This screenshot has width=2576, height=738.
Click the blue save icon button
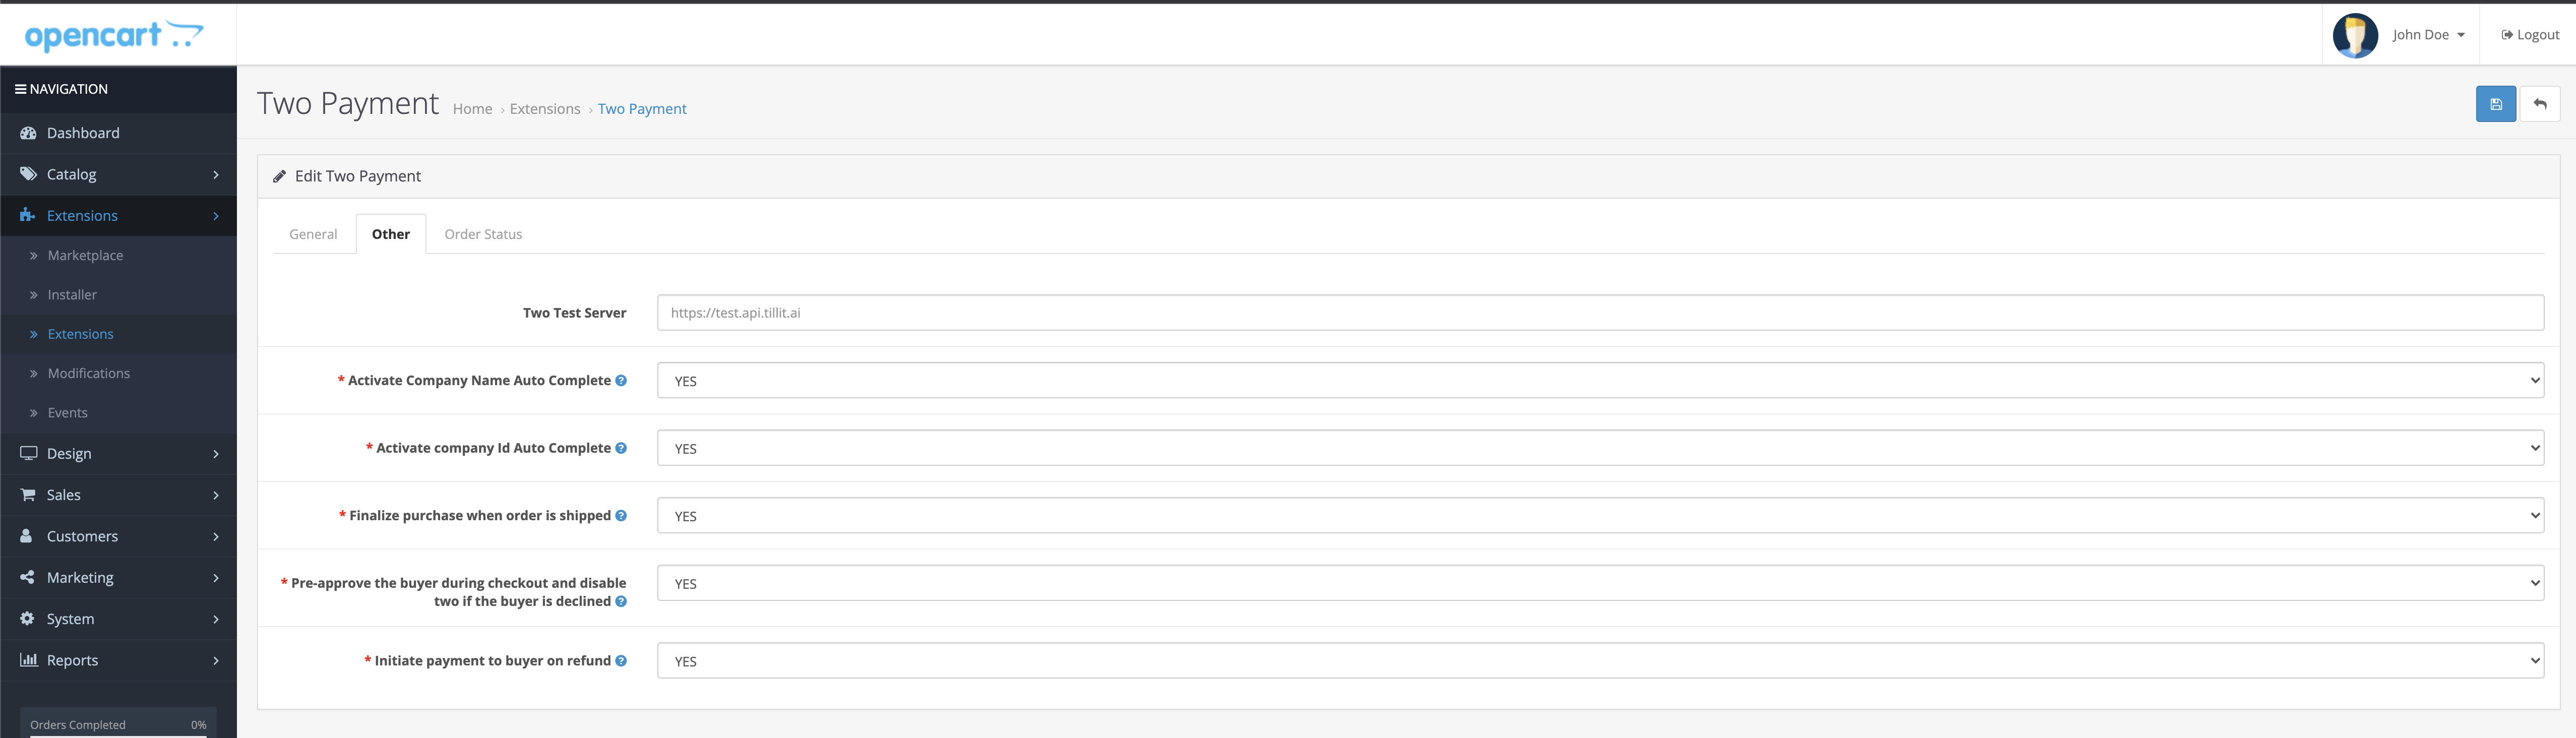pos(2495,104)
